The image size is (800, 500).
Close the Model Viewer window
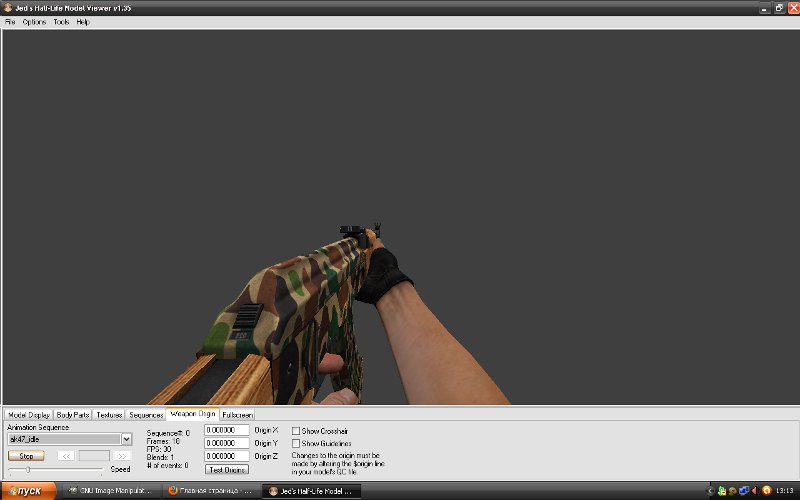click(x=793, y=8)
